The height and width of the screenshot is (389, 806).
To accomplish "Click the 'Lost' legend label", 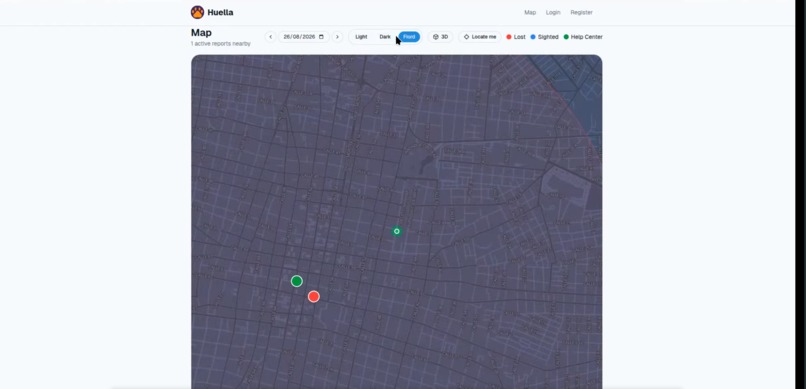I will coord(520,37).
